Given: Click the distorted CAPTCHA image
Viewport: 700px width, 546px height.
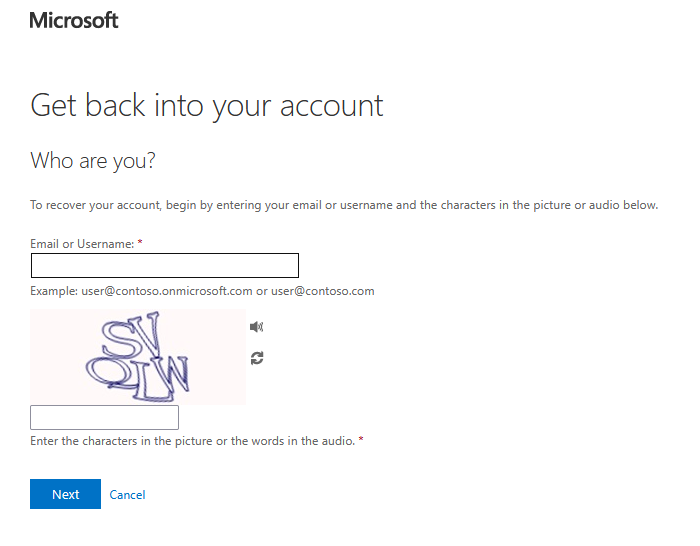Looking at the screenshot, I should coord(138,357).
